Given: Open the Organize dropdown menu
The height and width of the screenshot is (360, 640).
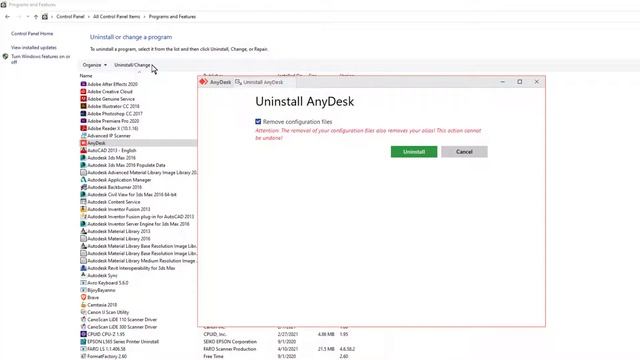Looking at the screenshot, I should click(x=94, y=65).
